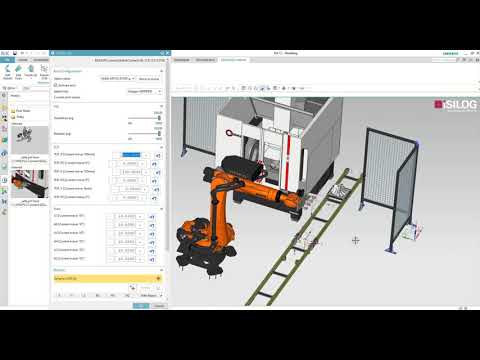The image size is (480, 360).
Task: Collapse the jog rate section with sliders
Action: [162, 106]
